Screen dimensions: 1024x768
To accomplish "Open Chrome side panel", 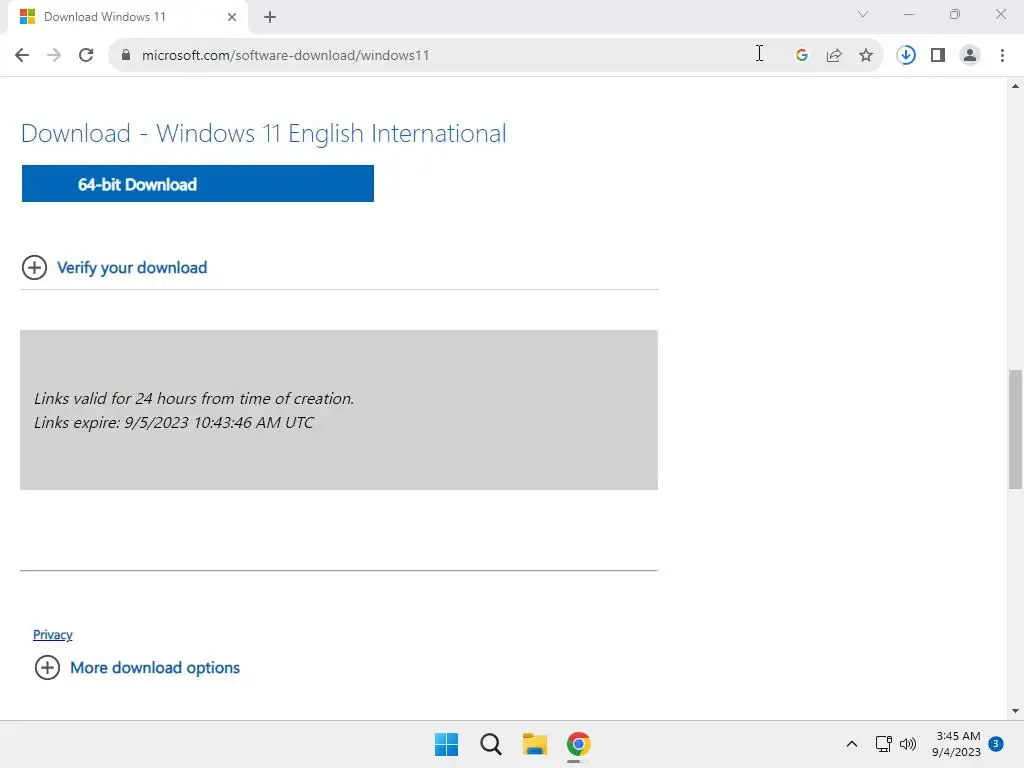I will [x=938, y=56].
